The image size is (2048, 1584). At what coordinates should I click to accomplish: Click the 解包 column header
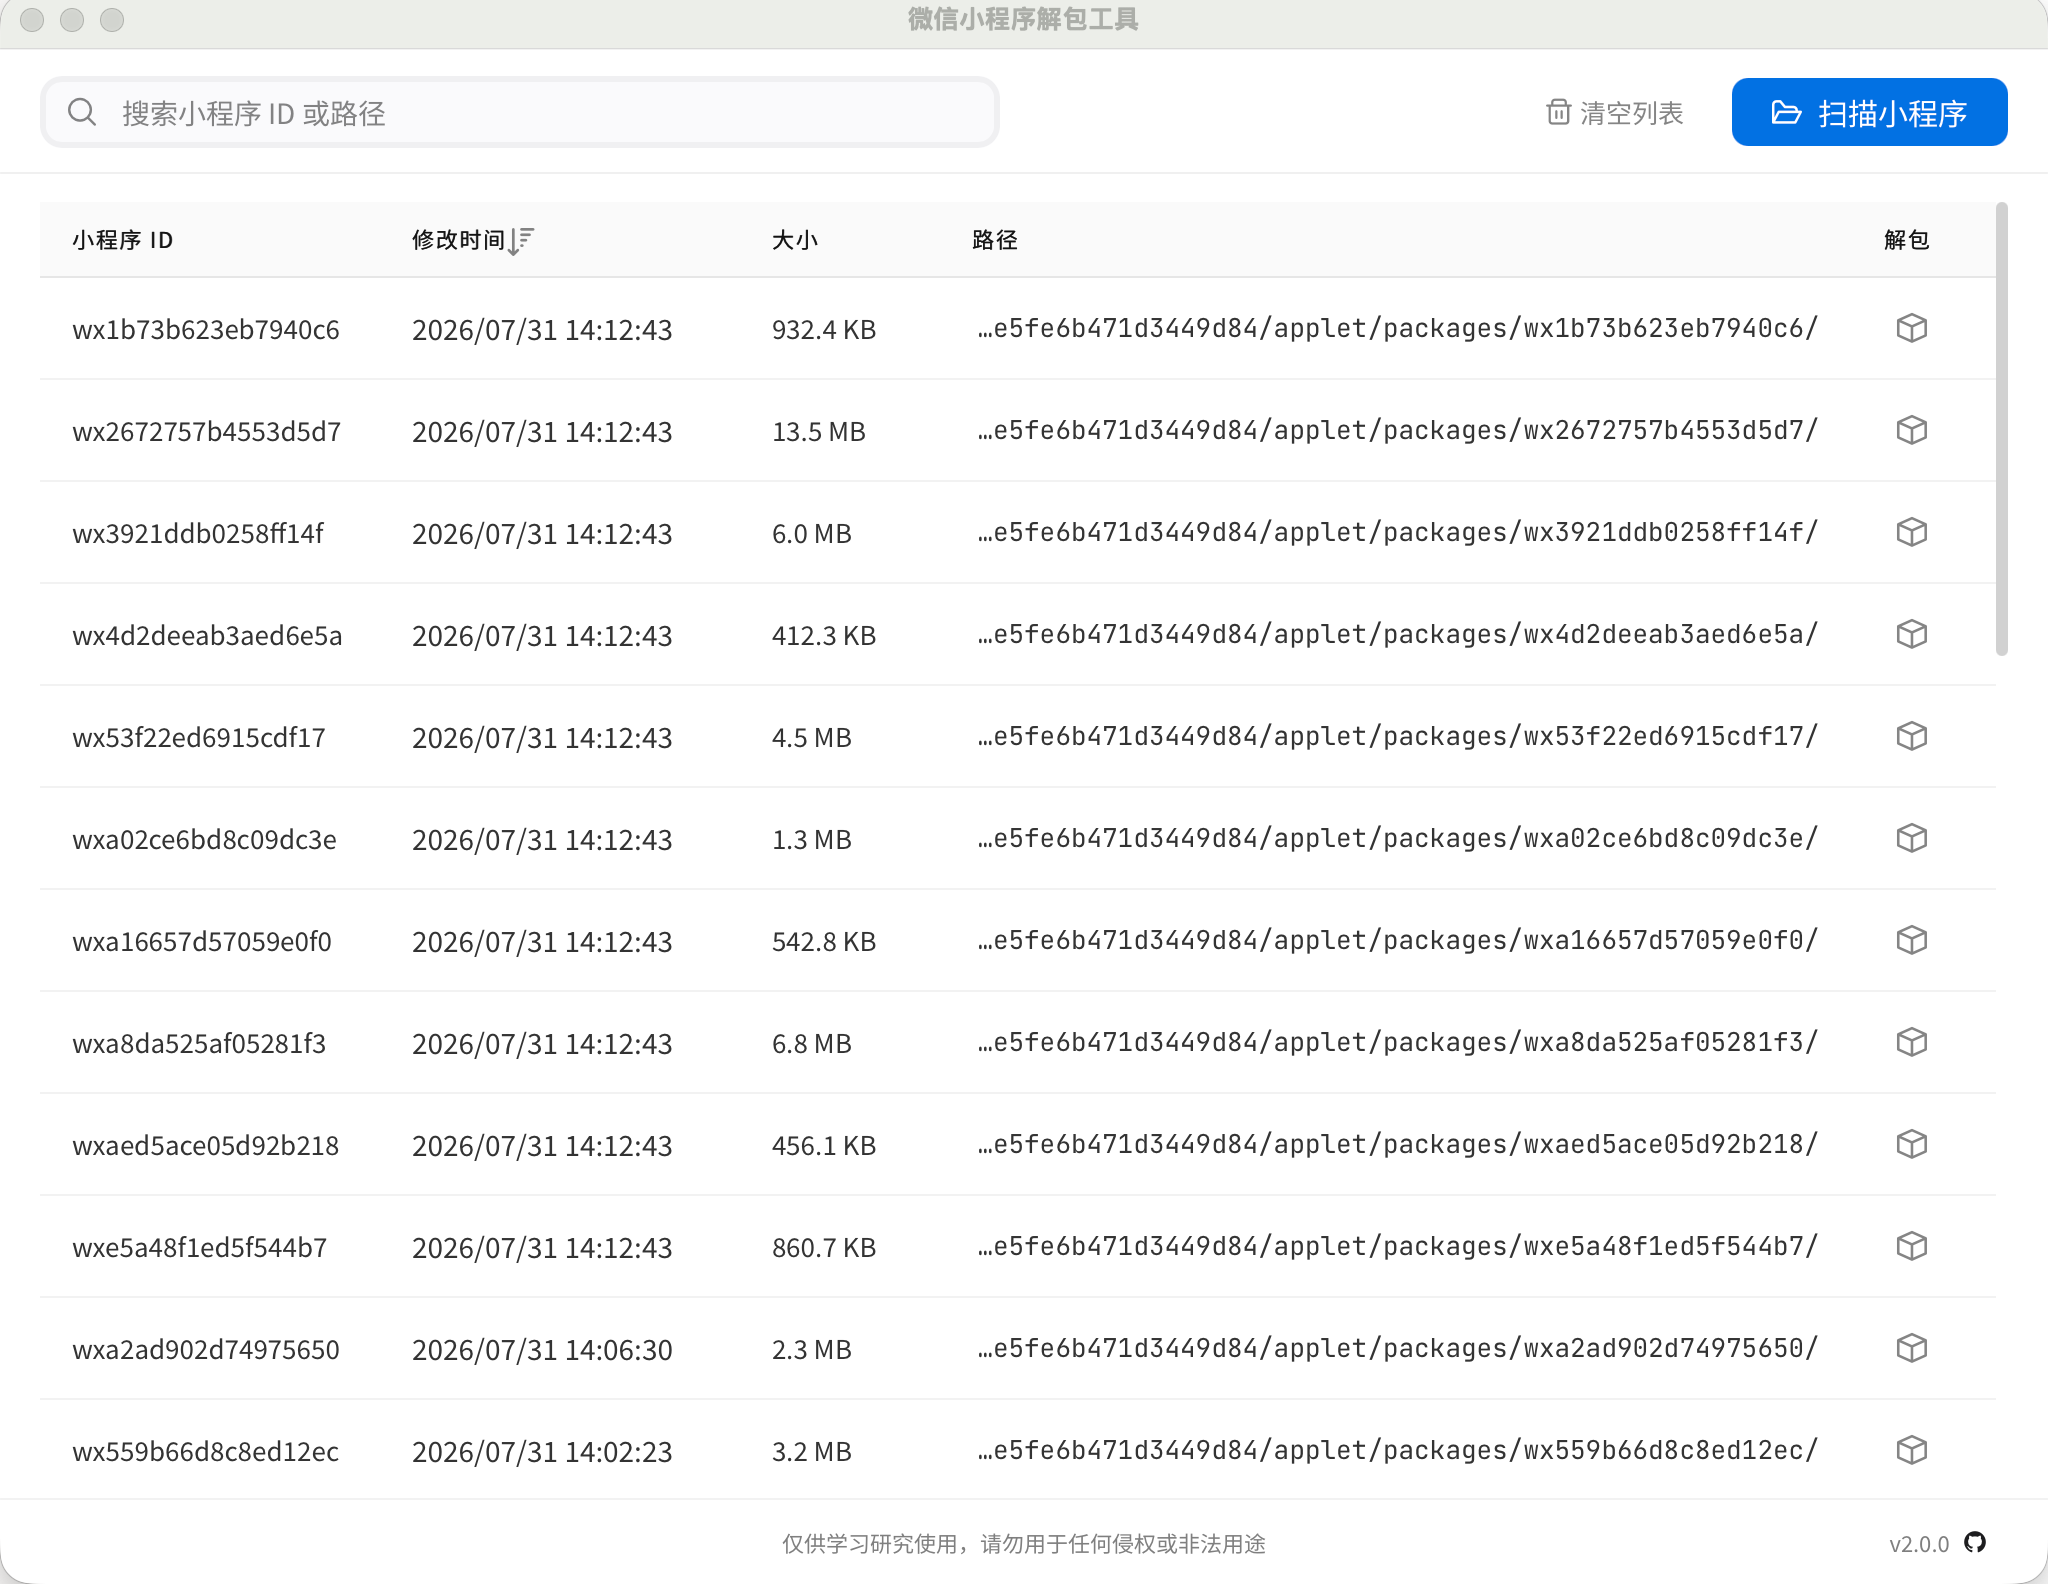[x=1907, y=240]
